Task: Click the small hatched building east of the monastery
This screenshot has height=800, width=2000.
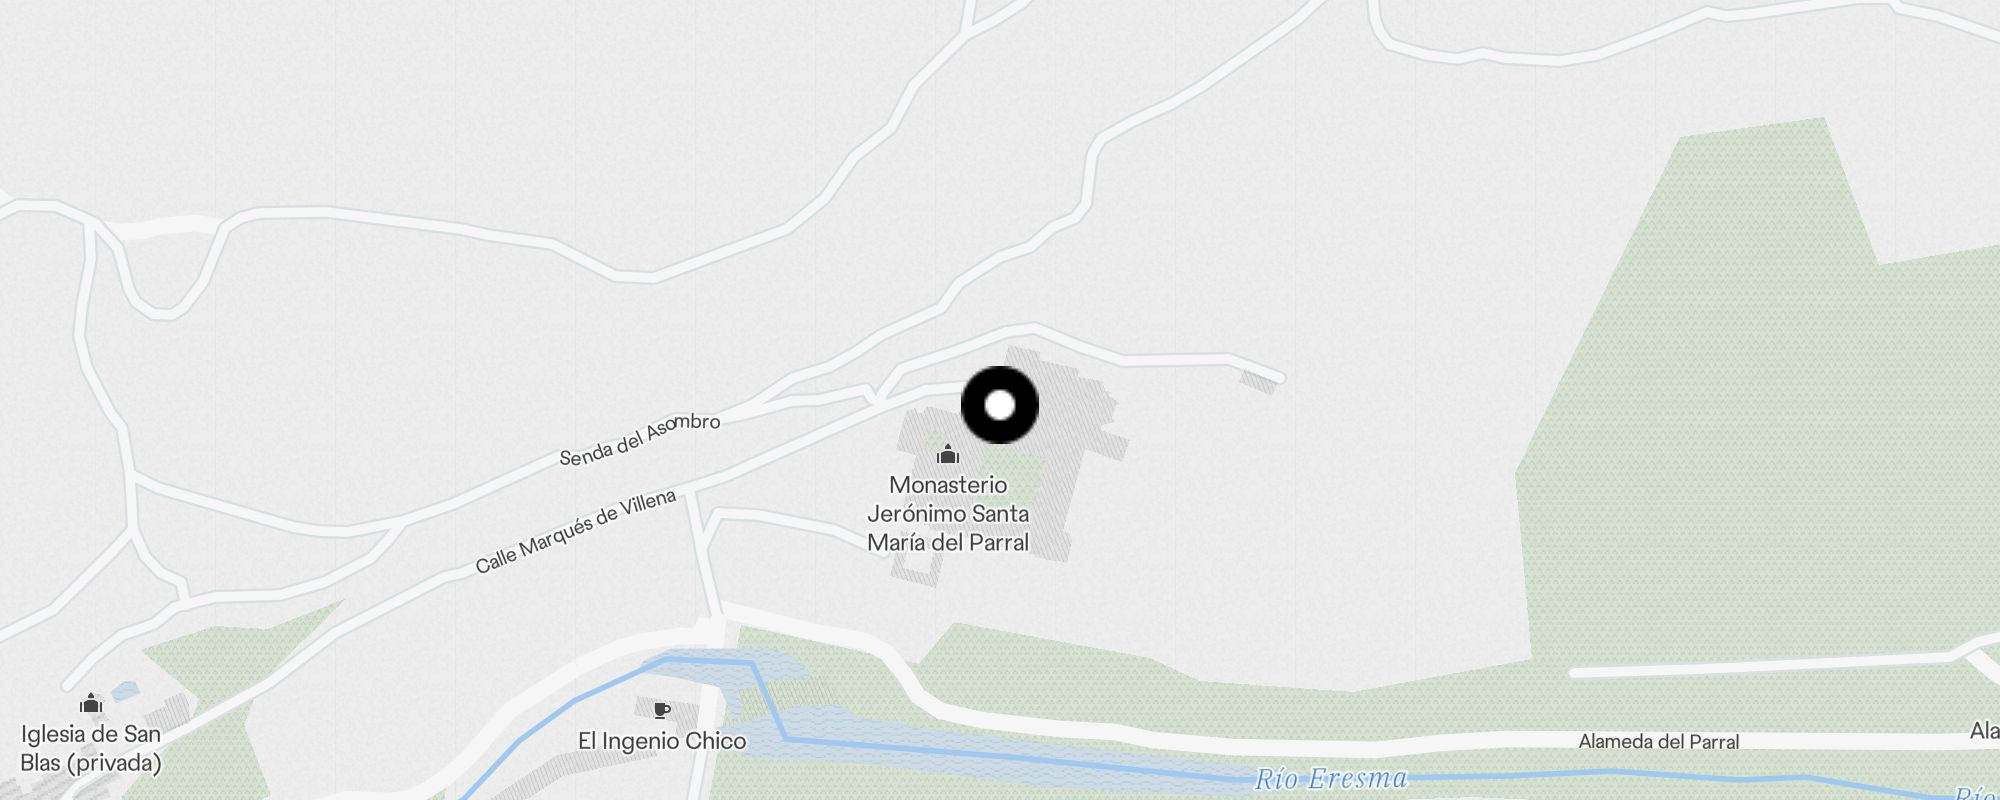Action: click(1259, 381)
